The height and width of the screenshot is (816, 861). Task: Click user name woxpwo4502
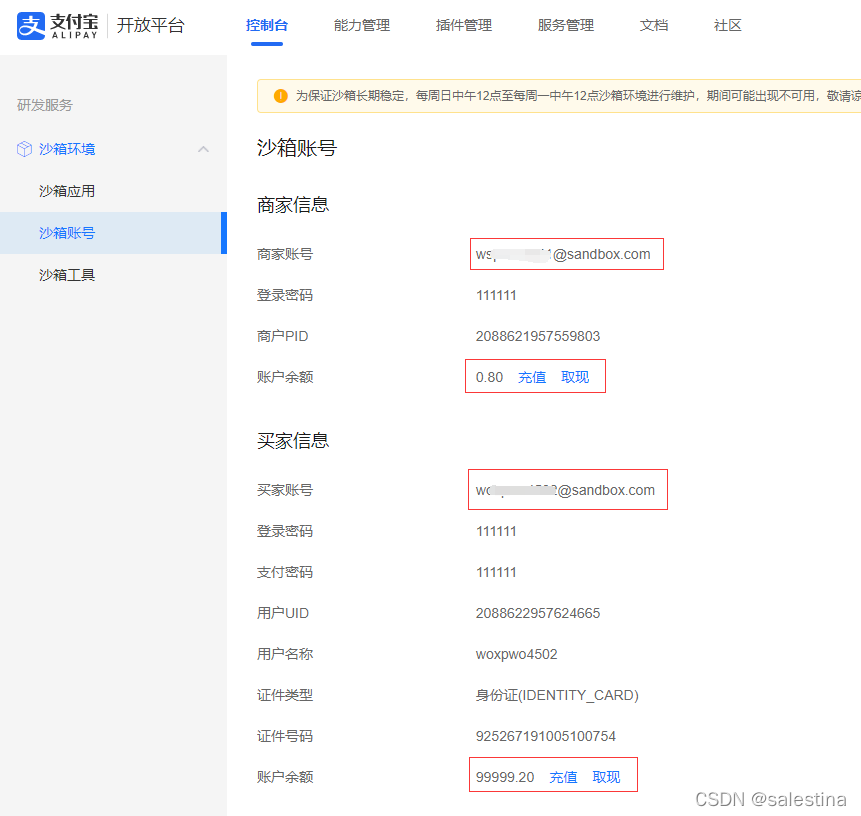tap(516, 654)
